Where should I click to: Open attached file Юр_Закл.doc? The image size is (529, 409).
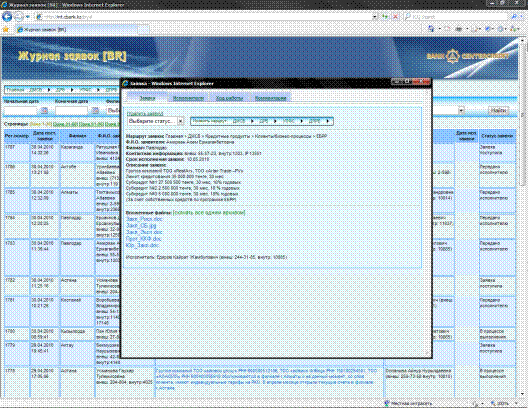coord(142,245)
